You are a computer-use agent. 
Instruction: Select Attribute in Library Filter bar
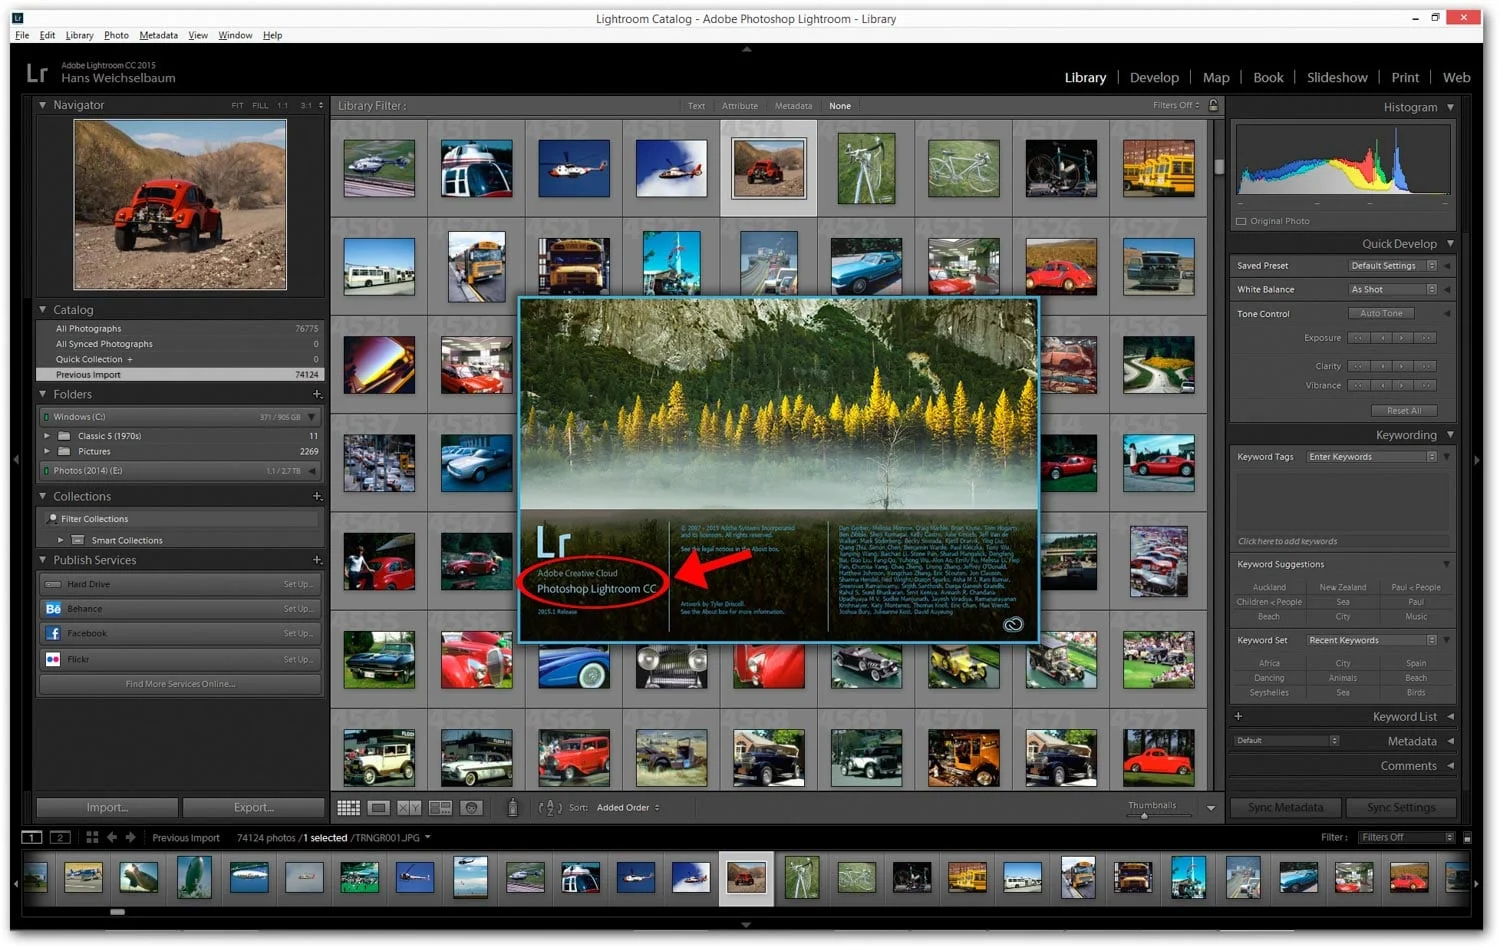pos(740,106)
